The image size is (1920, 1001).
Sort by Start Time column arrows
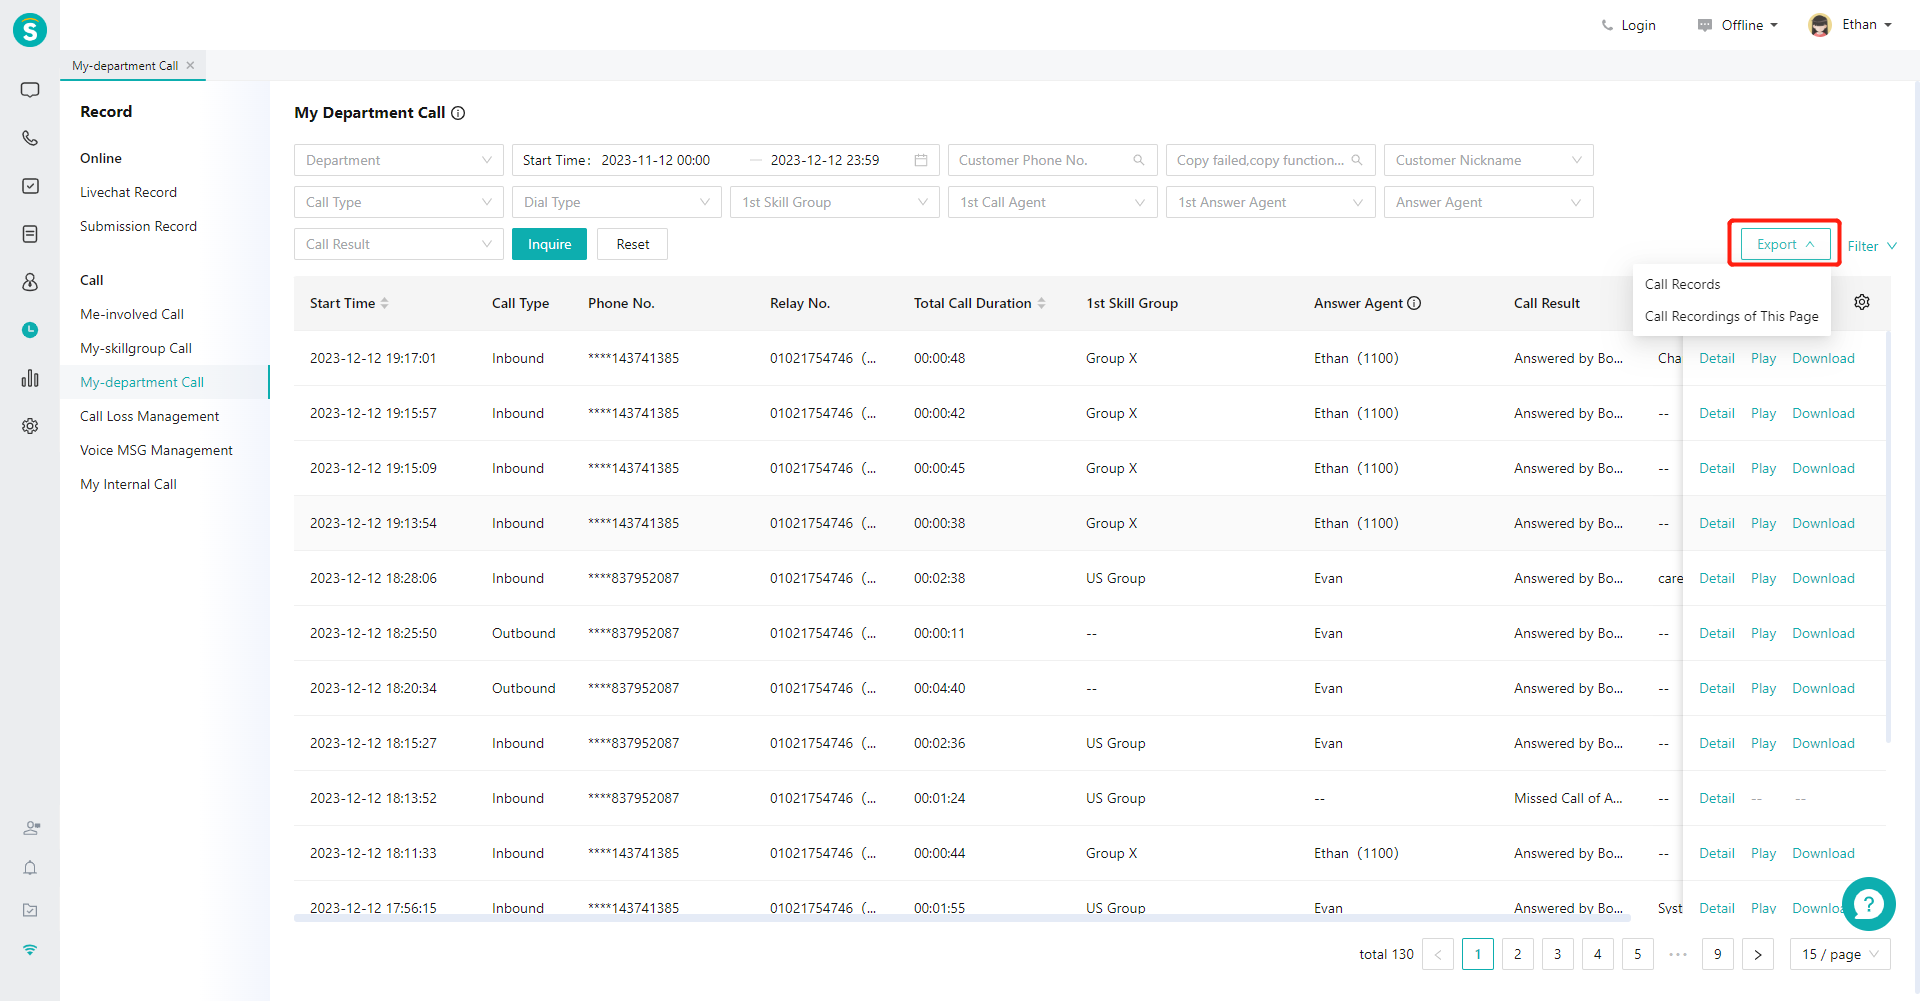pos(384,303)
